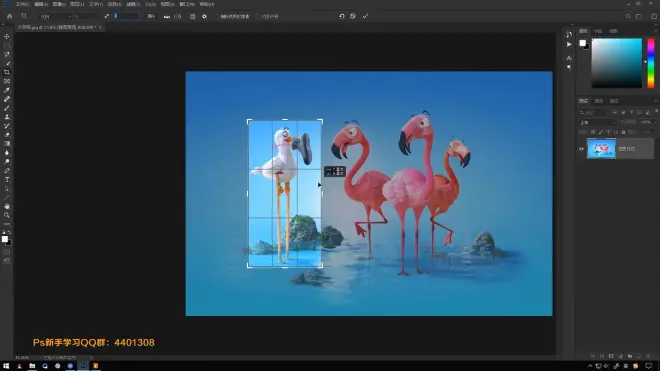Image resolution: width=660 pixels, height=371 pixels.
Task: Select the Dodge tool
Action: pos(7,162)
